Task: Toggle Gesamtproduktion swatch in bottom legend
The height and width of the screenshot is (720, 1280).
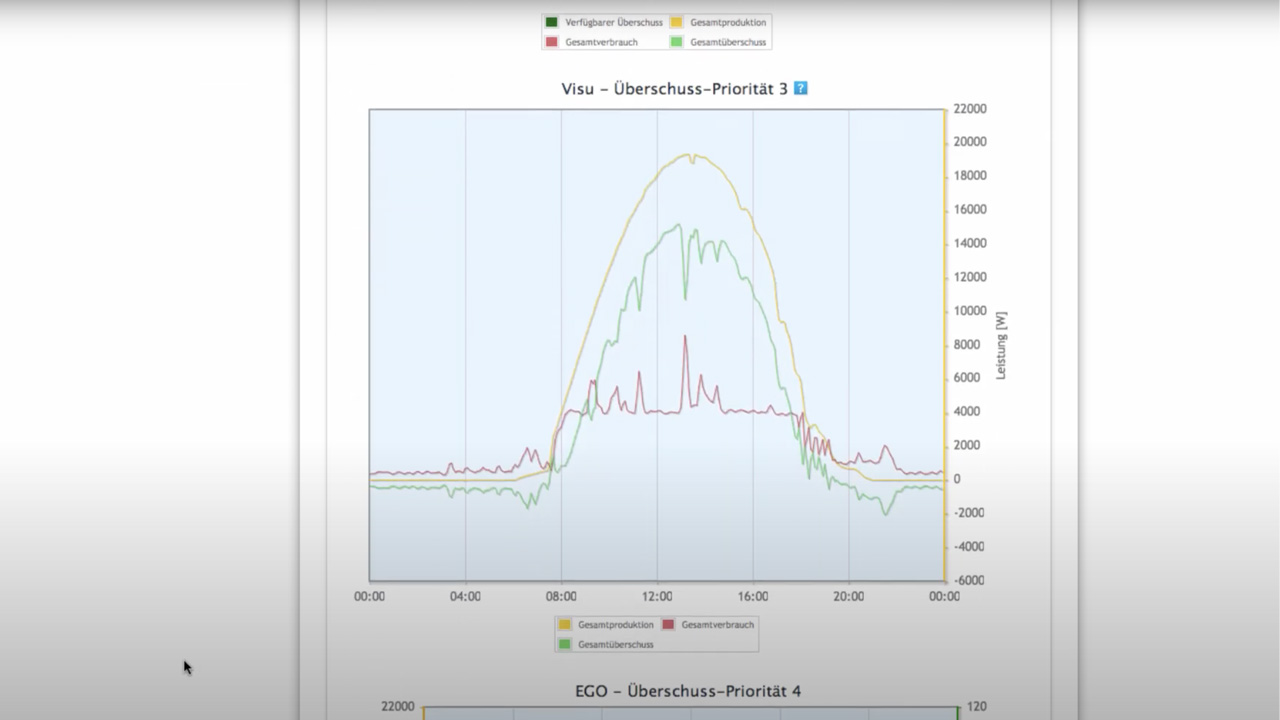Action: (565, 624)
